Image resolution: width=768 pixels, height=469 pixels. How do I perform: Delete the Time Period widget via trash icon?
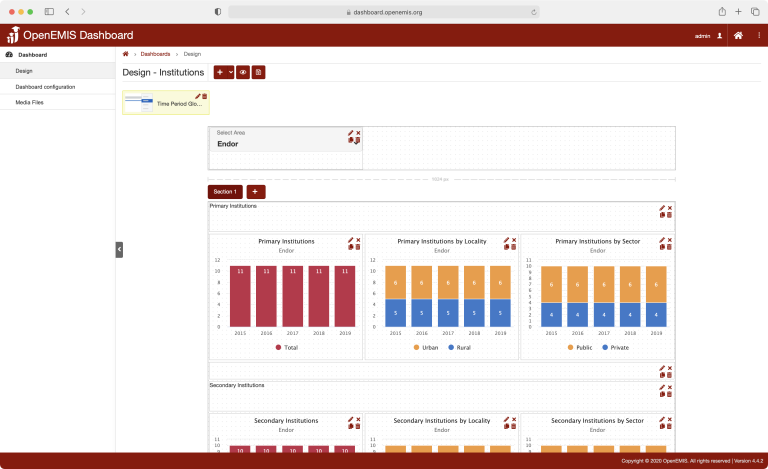[x=205, y=96]
